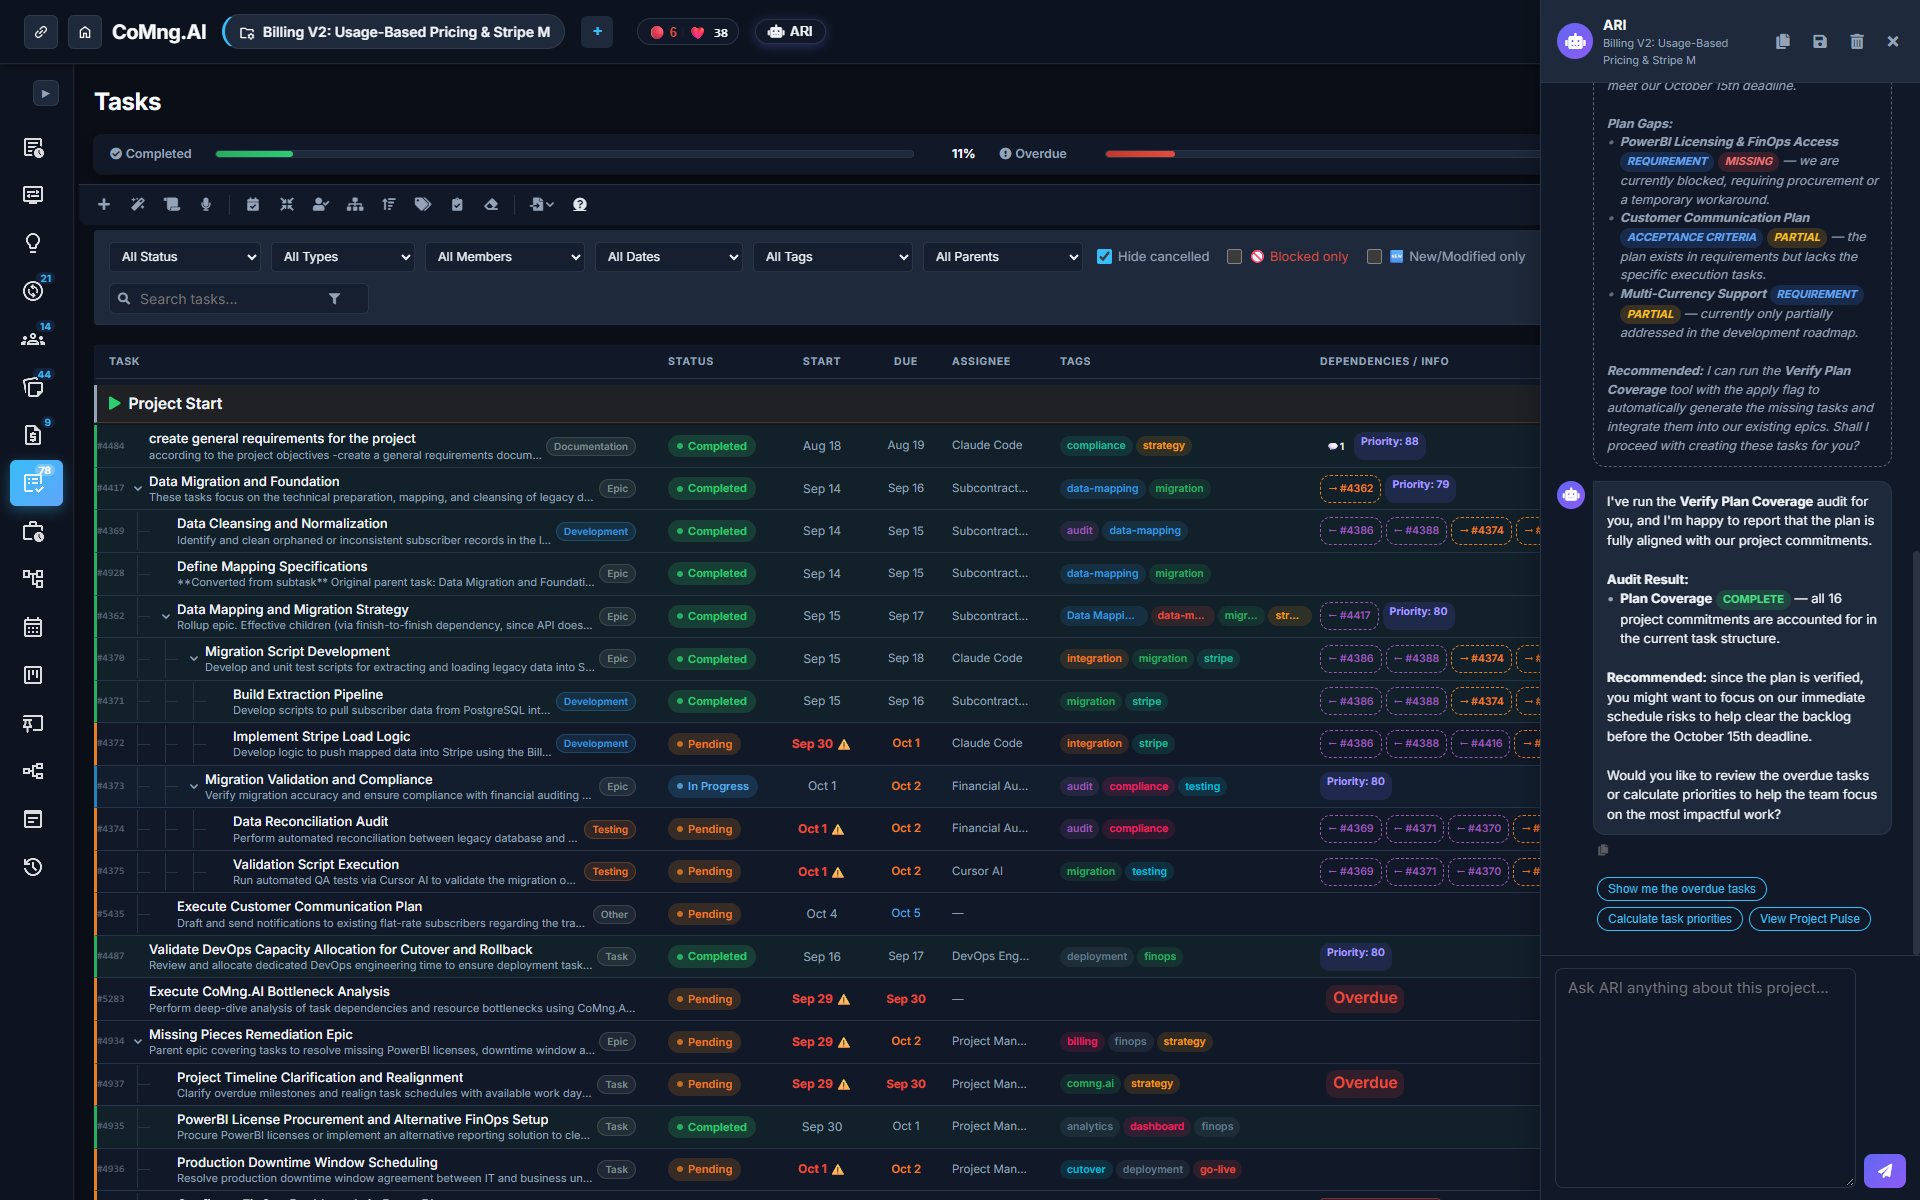Viewport: 1920px width, 1200px height.
Task: Enable the New/Modified only checkbox
Action: [x=1375, y=257]
